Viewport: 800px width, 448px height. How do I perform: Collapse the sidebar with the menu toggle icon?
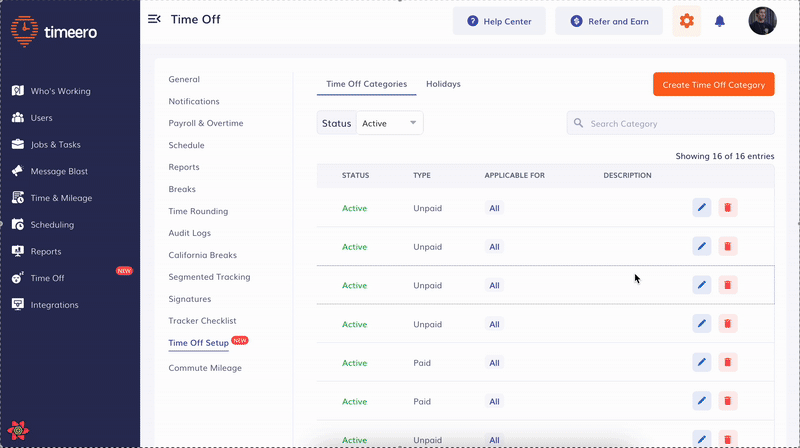[x=154, y=19]
